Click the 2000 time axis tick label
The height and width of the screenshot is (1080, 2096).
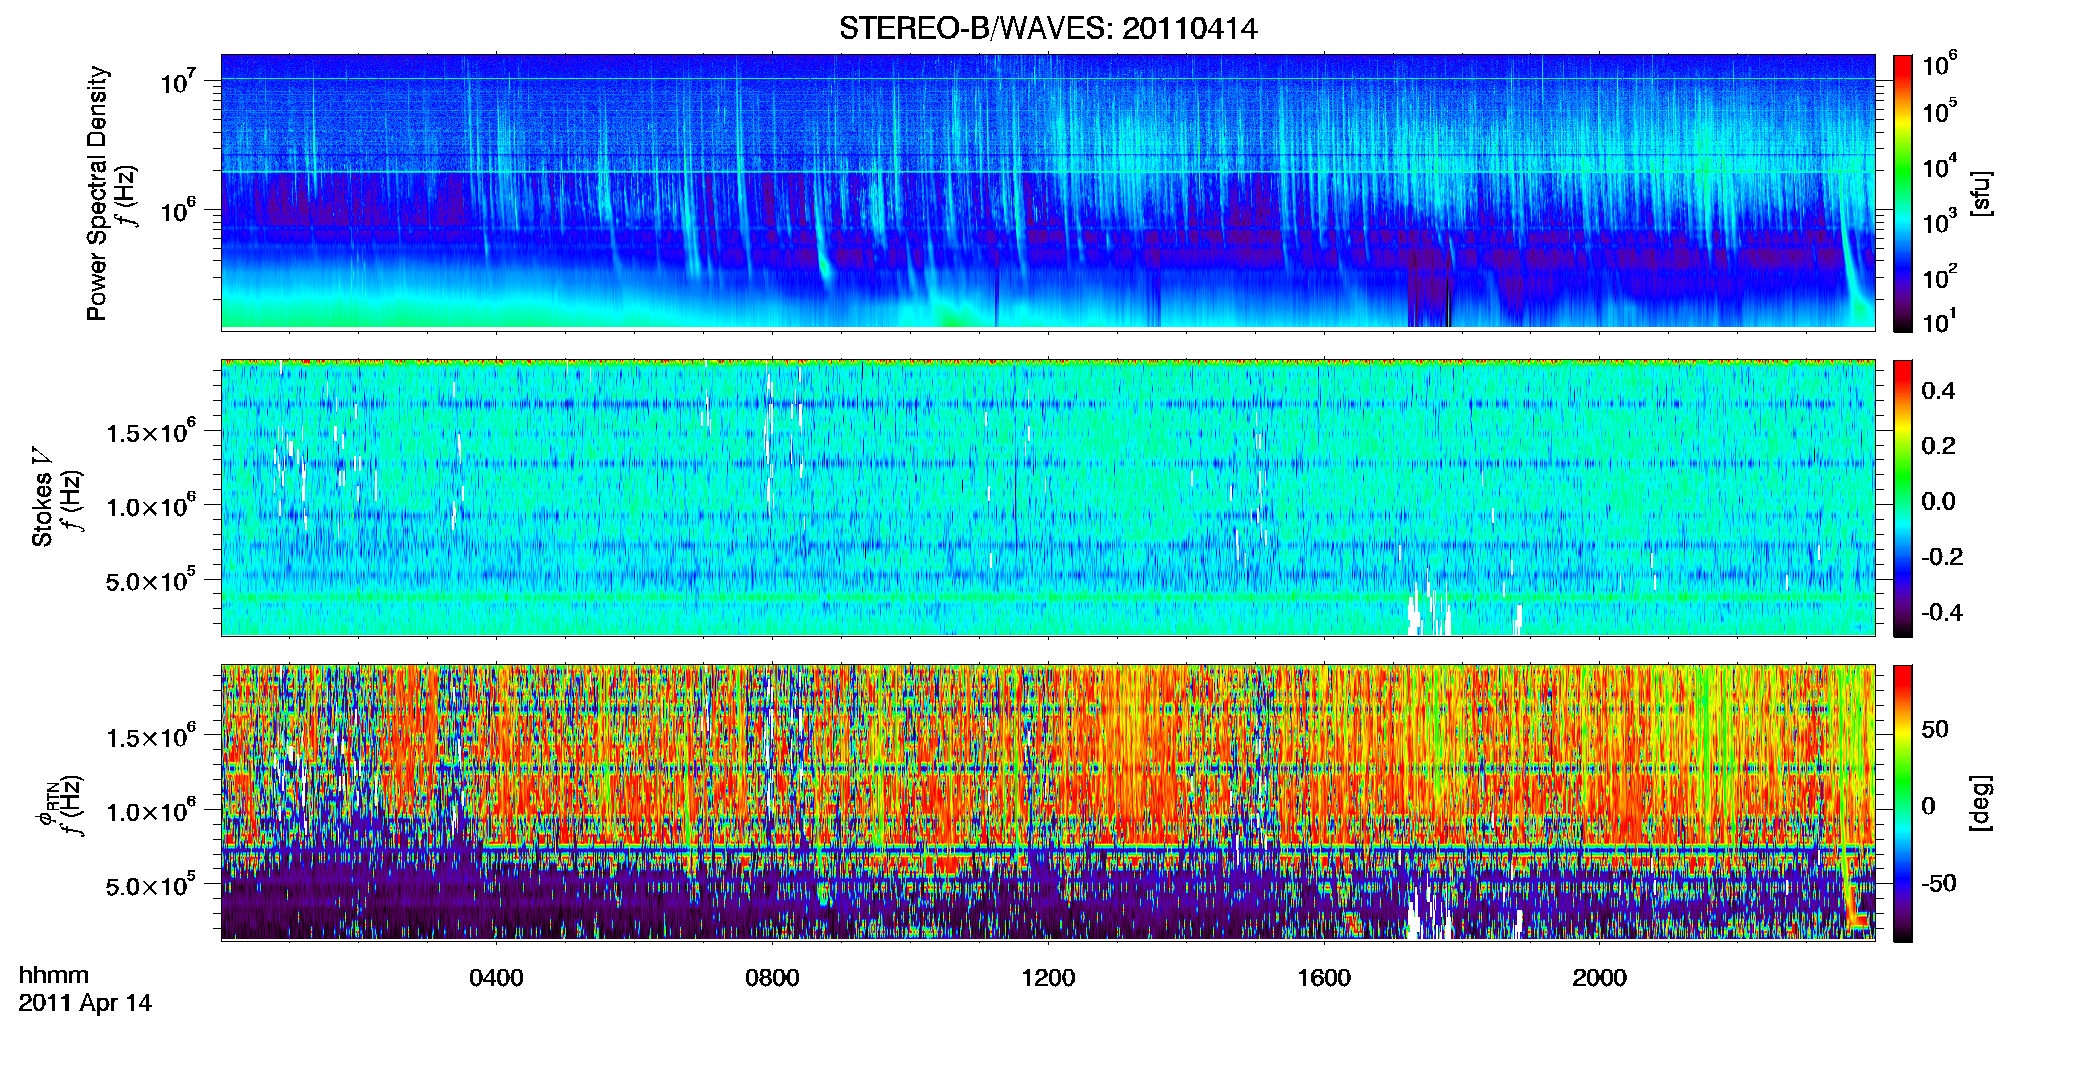coord(1599,978)
